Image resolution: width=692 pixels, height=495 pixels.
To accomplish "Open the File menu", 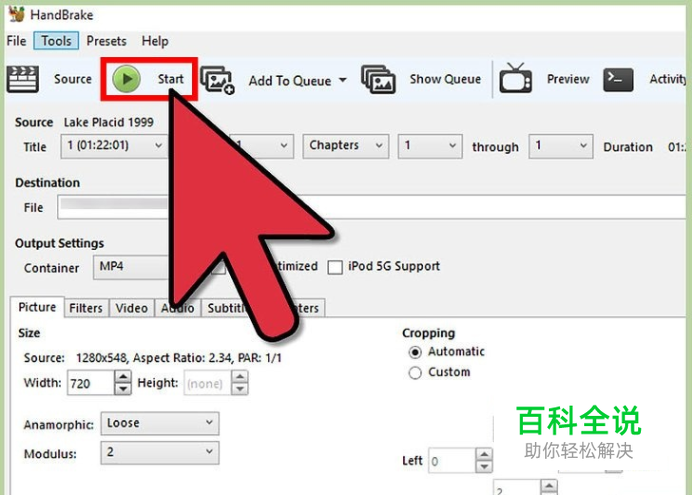I will [x=16, y=41].
